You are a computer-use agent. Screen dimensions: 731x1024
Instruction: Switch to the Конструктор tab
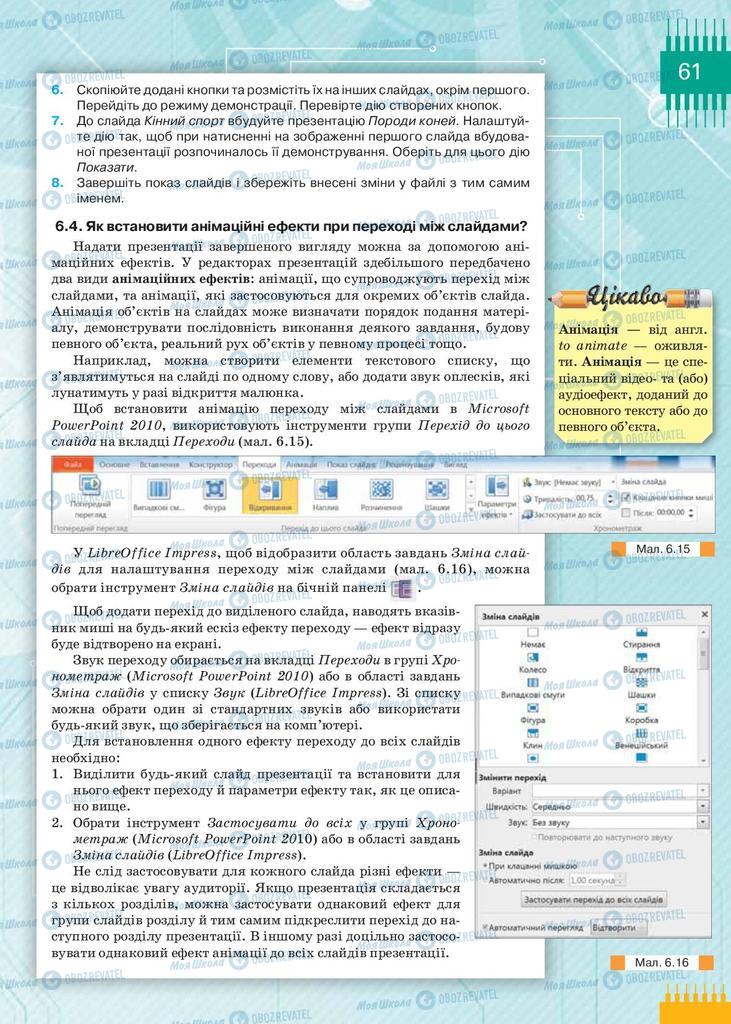tap(210, 464)
